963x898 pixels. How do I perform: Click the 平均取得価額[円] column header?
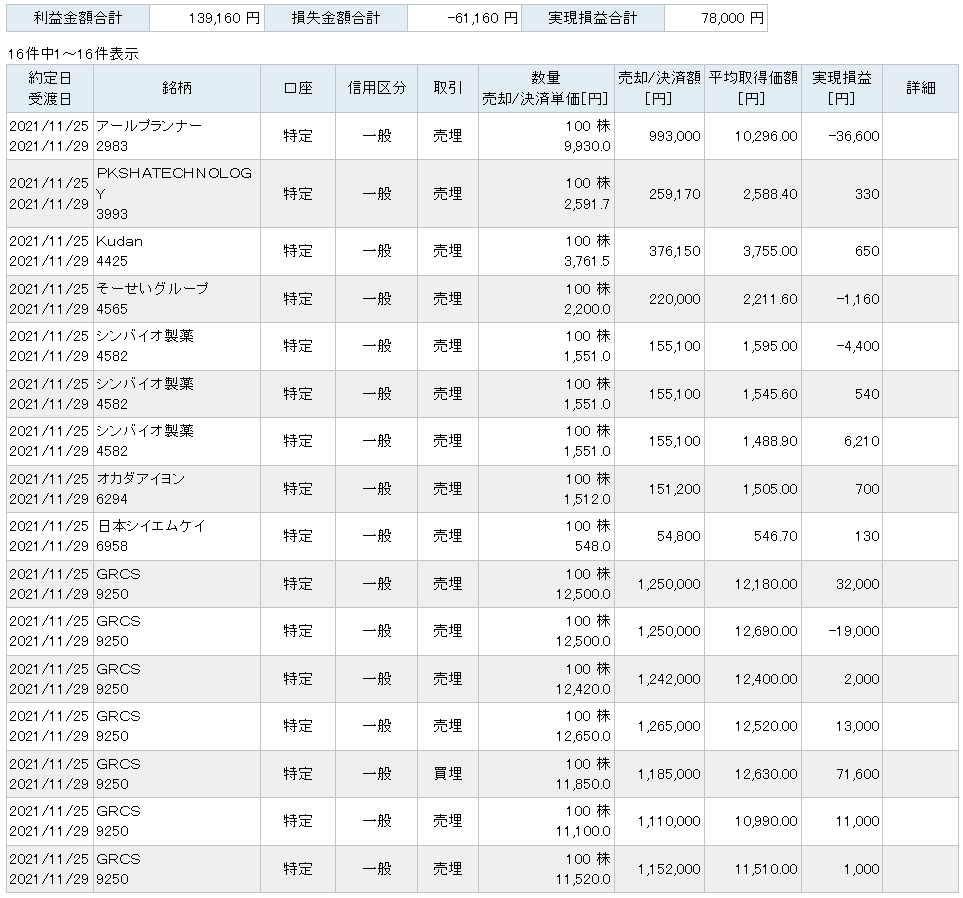[x=753, y=88]
